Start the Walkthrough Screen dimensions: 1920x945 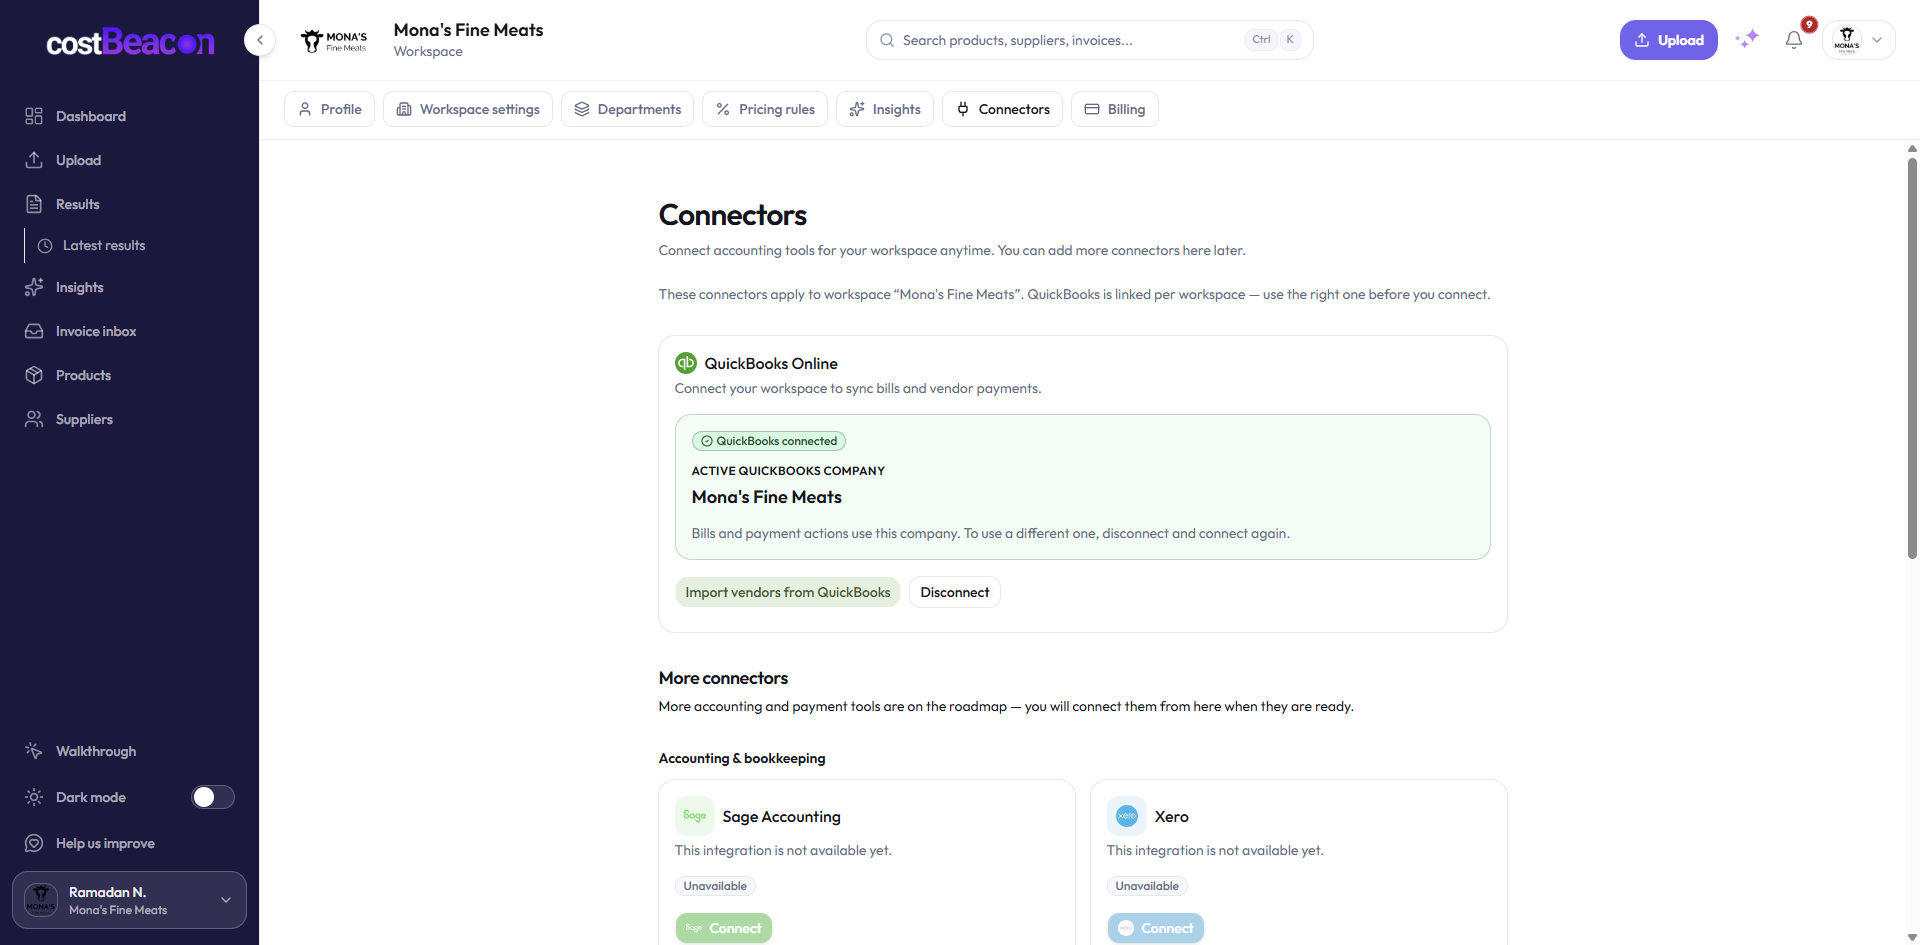(x=129, y=751)
